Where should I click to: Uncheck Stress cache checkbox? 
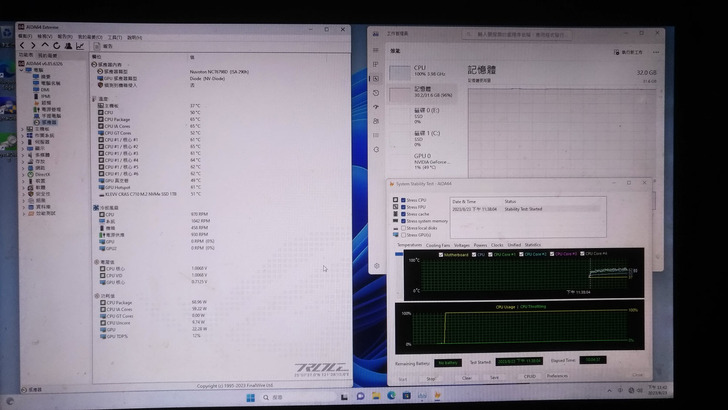403,214
